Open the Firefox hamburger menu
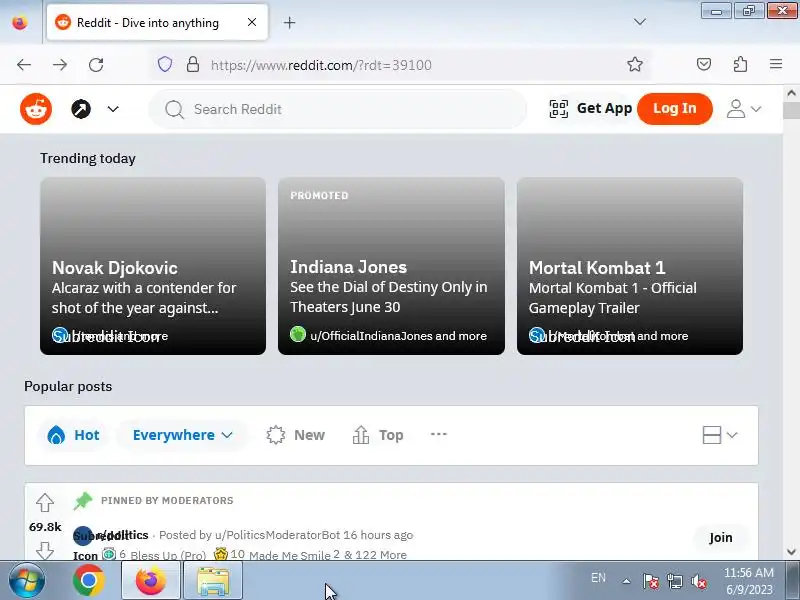Screen dimensions: 800x600 (x=776, y=64)
